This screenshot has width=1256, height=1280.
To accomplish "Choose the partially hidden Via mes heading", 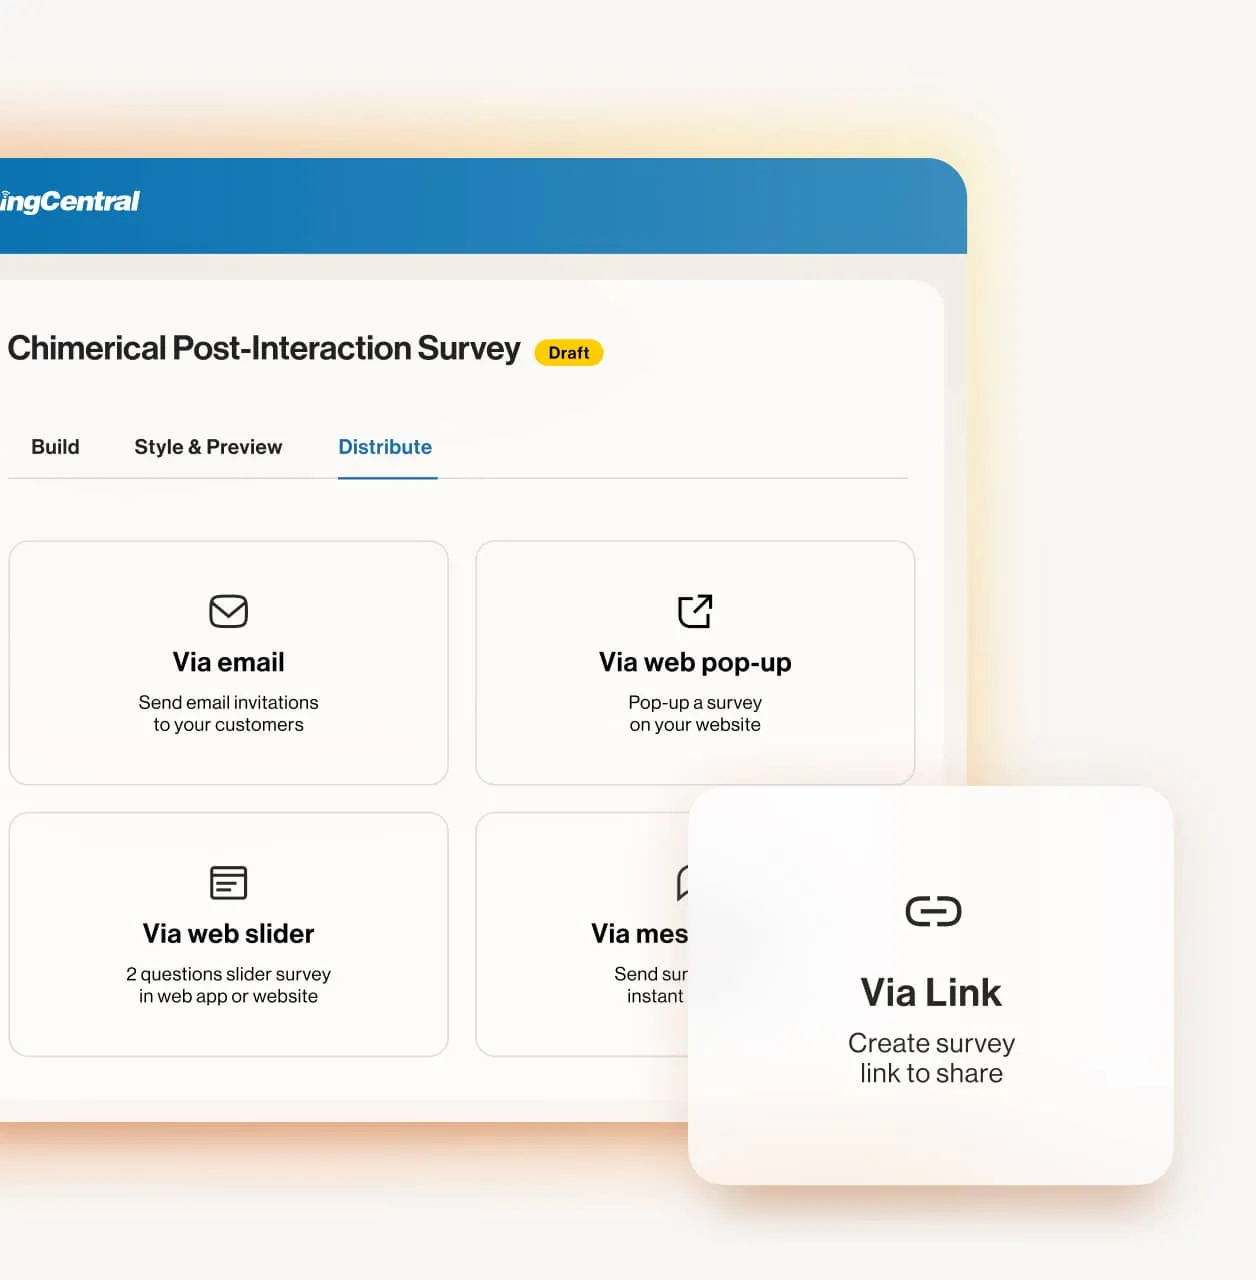I will click(639, 933).
